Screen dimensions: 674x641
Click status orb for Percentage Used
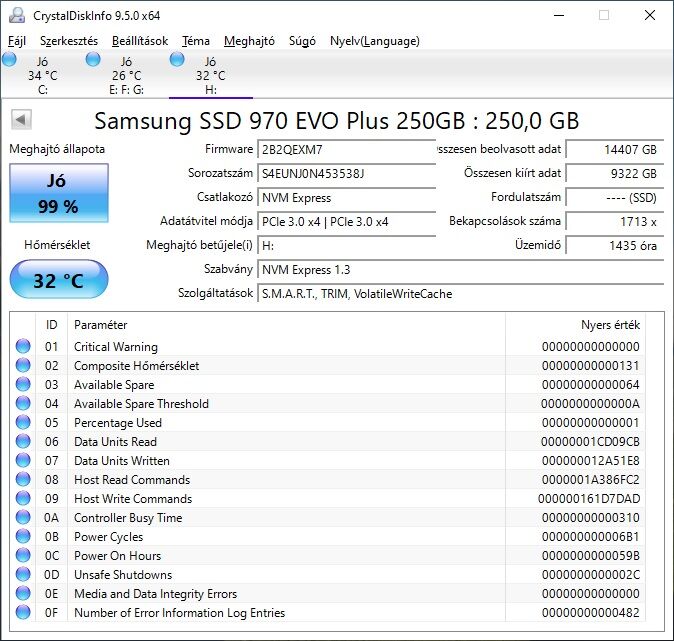(23, 422)
